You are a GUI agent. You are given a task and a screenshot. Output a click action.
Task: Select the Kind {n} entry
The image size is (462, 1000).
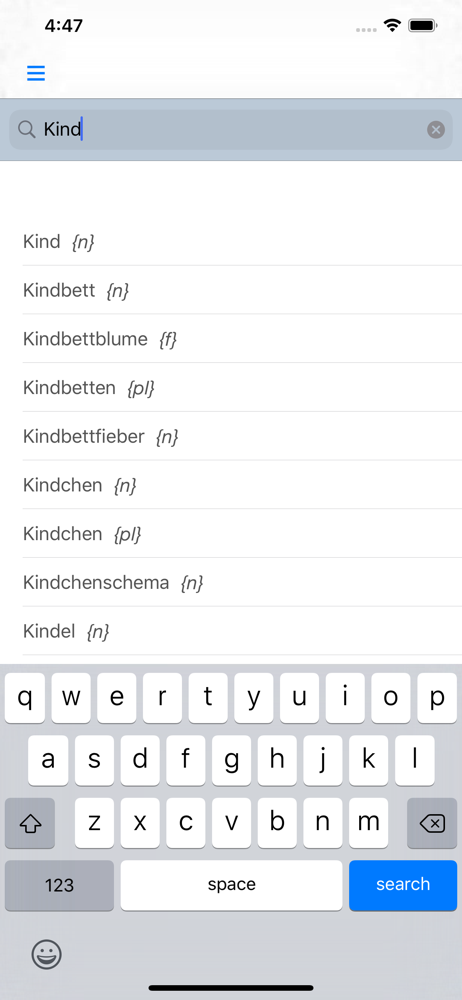[x=242, y=242]
